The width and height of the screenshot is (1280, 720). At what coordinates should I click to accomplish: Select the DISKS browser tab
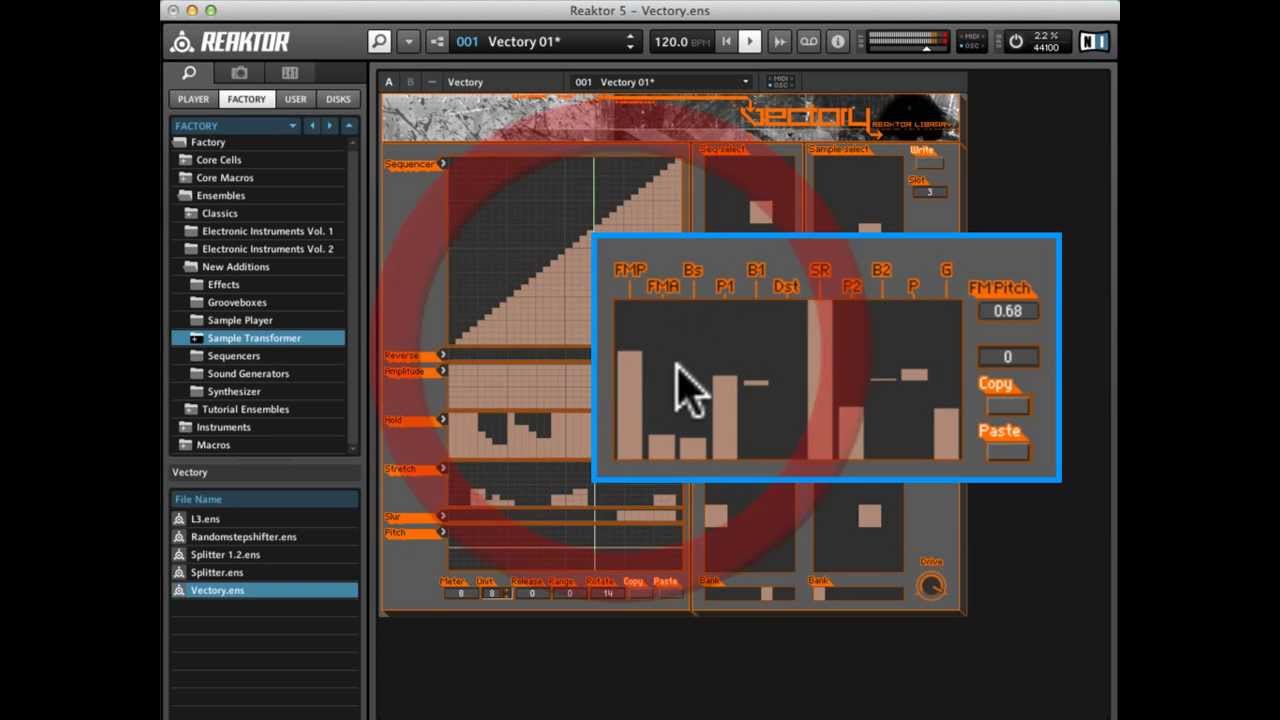(338, 100)
